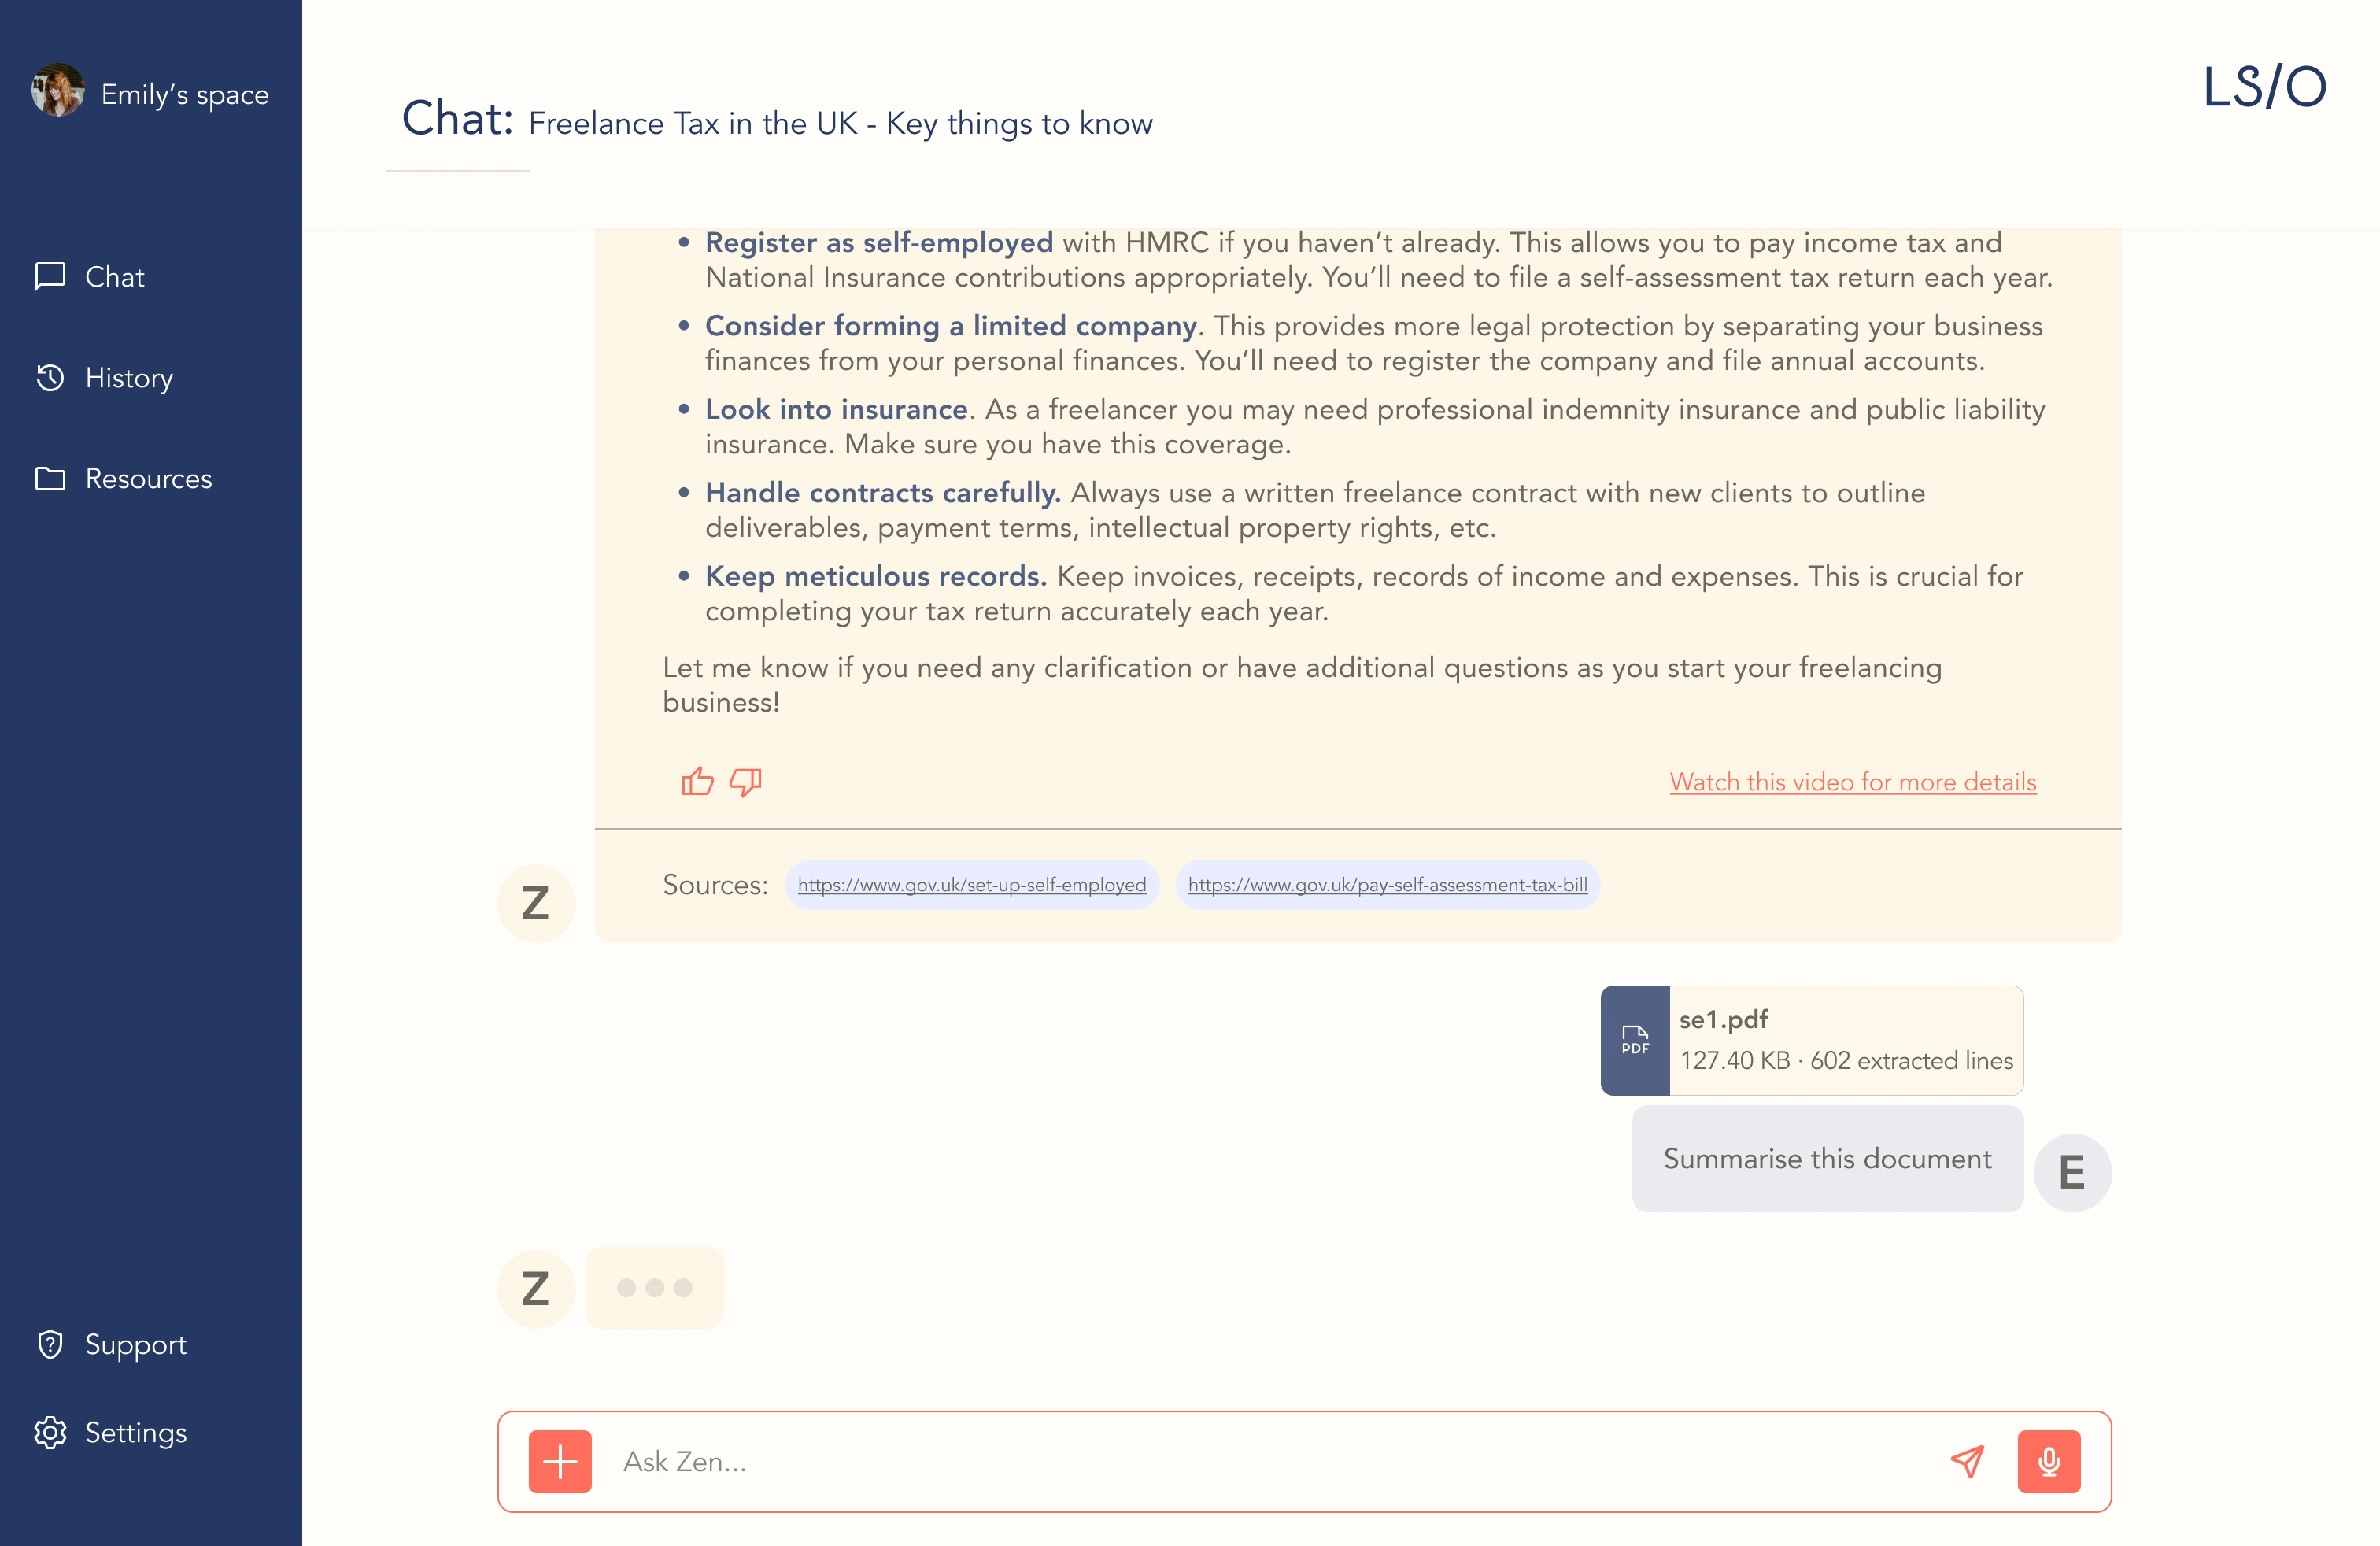Activate the microphone voice input button
Viewport: 2380px width, 1546px height.
pyautogui.click(x=2048, y=1461)
